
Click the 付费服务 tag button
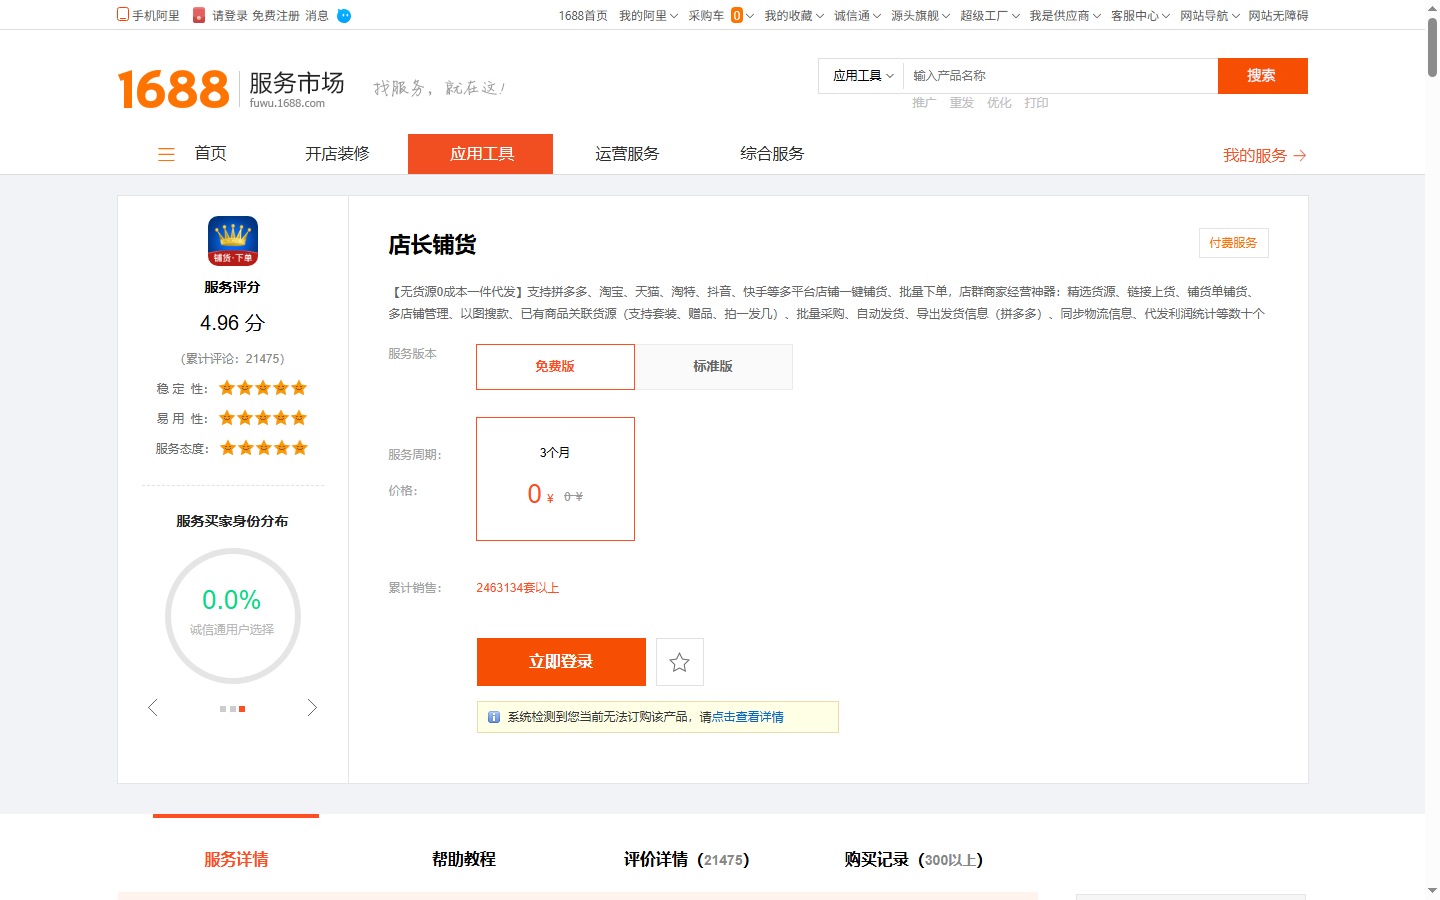pos(1234,243)
